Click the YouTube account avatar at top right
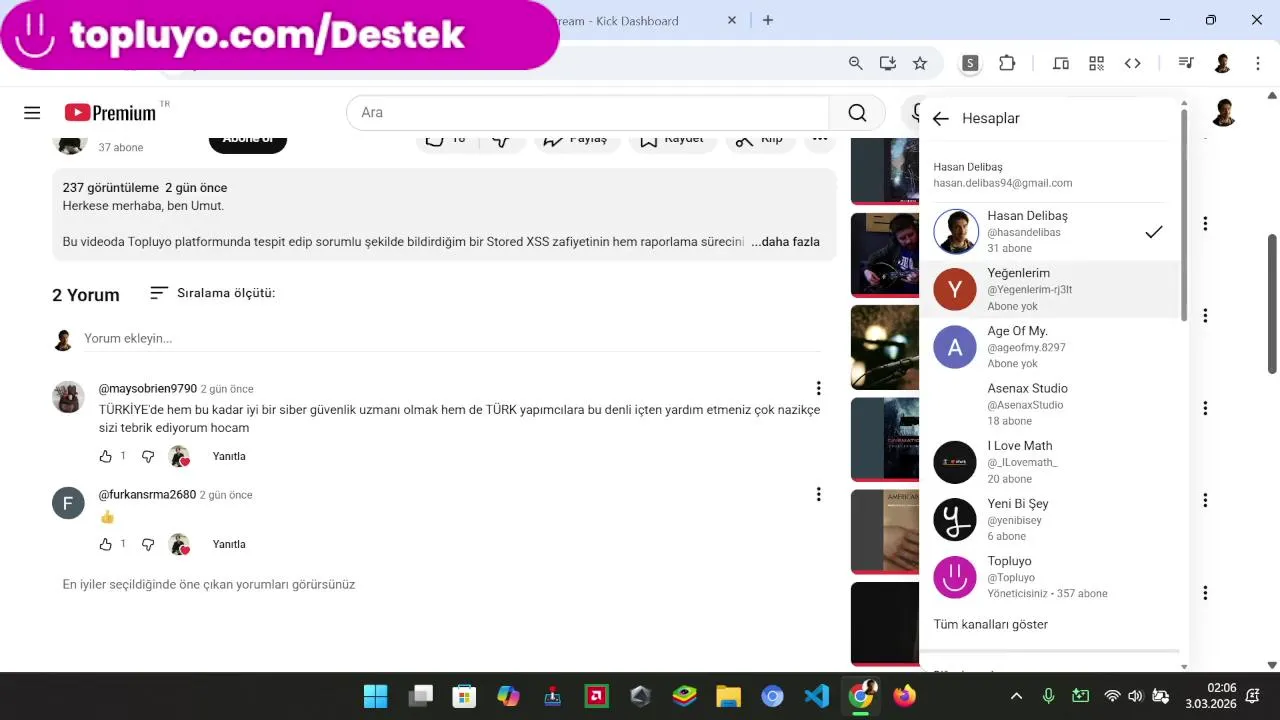Screen dimensions: 1280x720 click(1224, 112)
